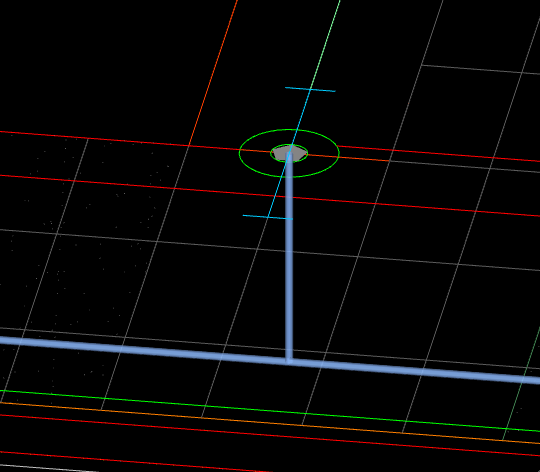This screenshot has width=540, height=472.
Task: Click the T-junction where blue pipes meet
Action: click(x=289, y=361)
